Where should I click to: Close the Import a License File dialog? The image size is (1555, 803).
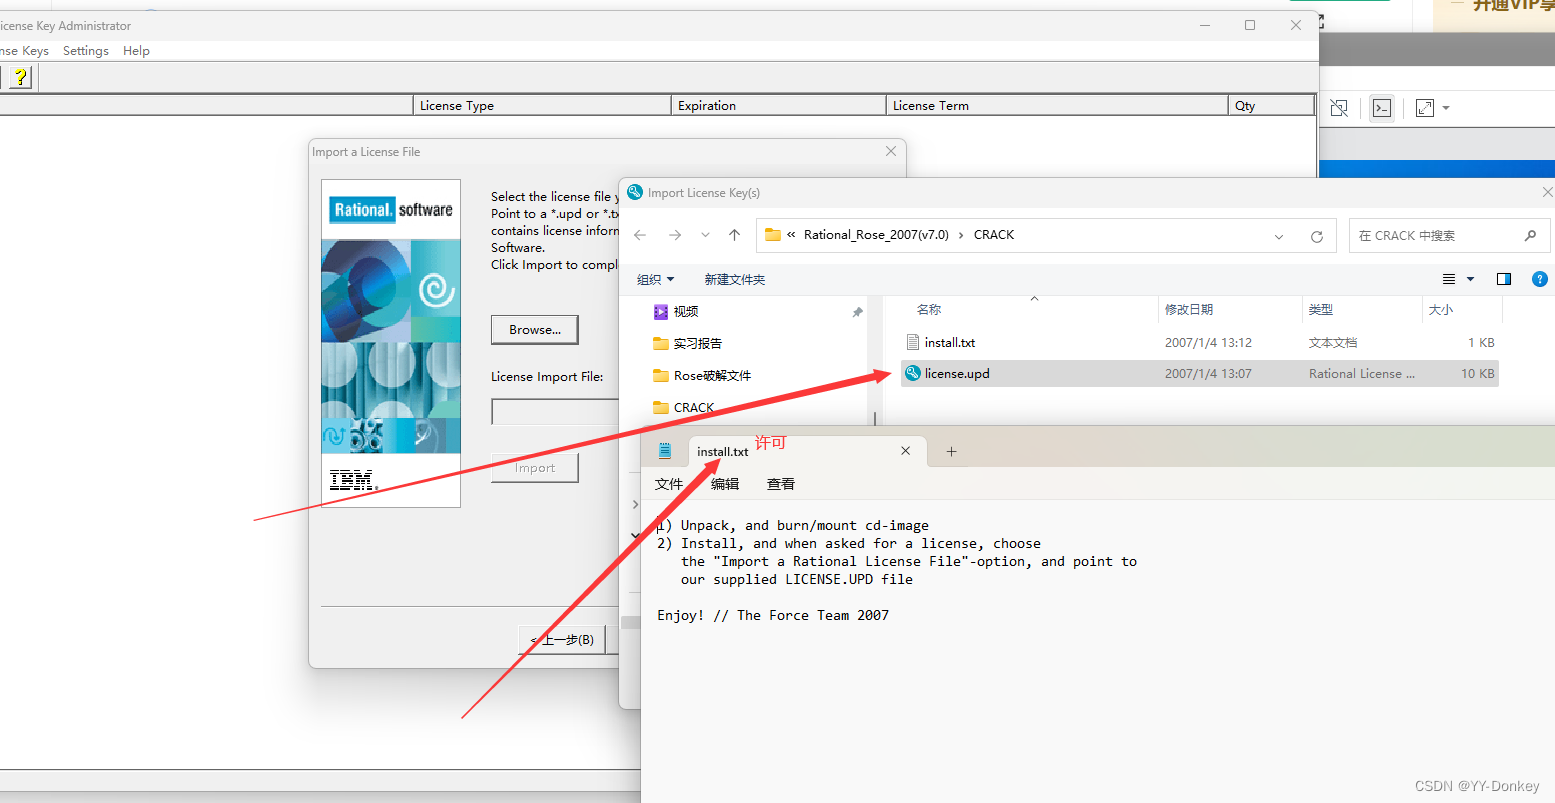(x=891, y=151)
